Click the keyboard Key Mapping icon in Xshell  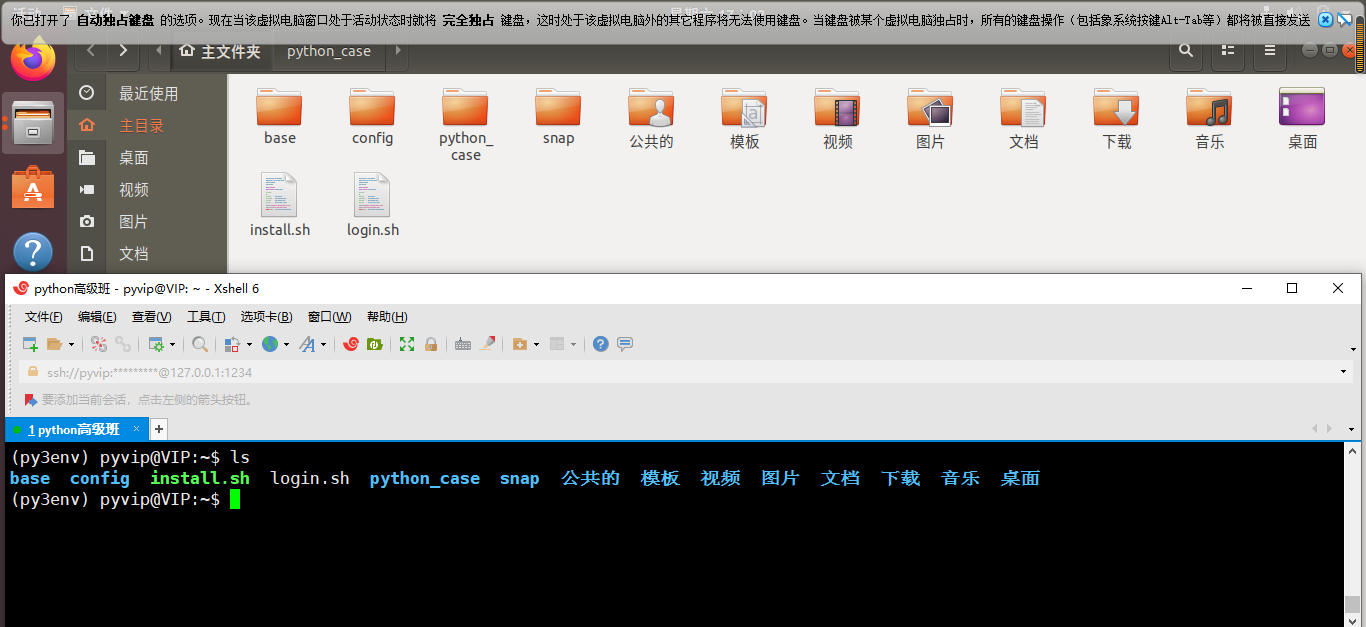coord(463,344)
